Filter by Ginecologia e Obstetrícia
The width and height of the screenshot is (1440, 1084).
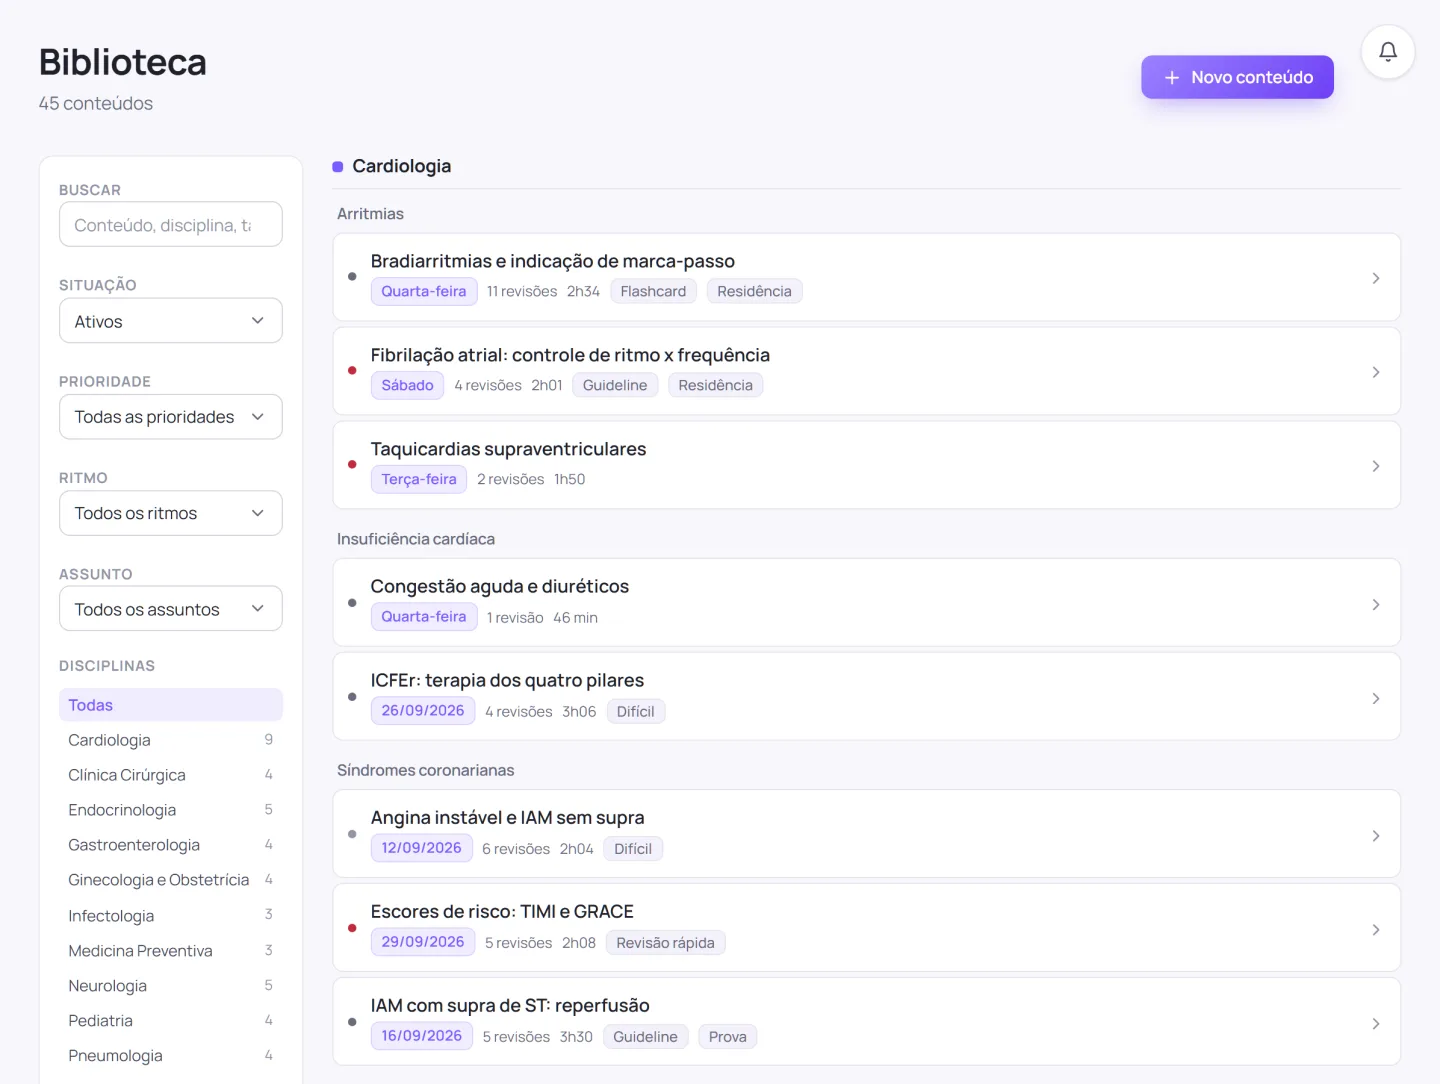click(171, 880)
